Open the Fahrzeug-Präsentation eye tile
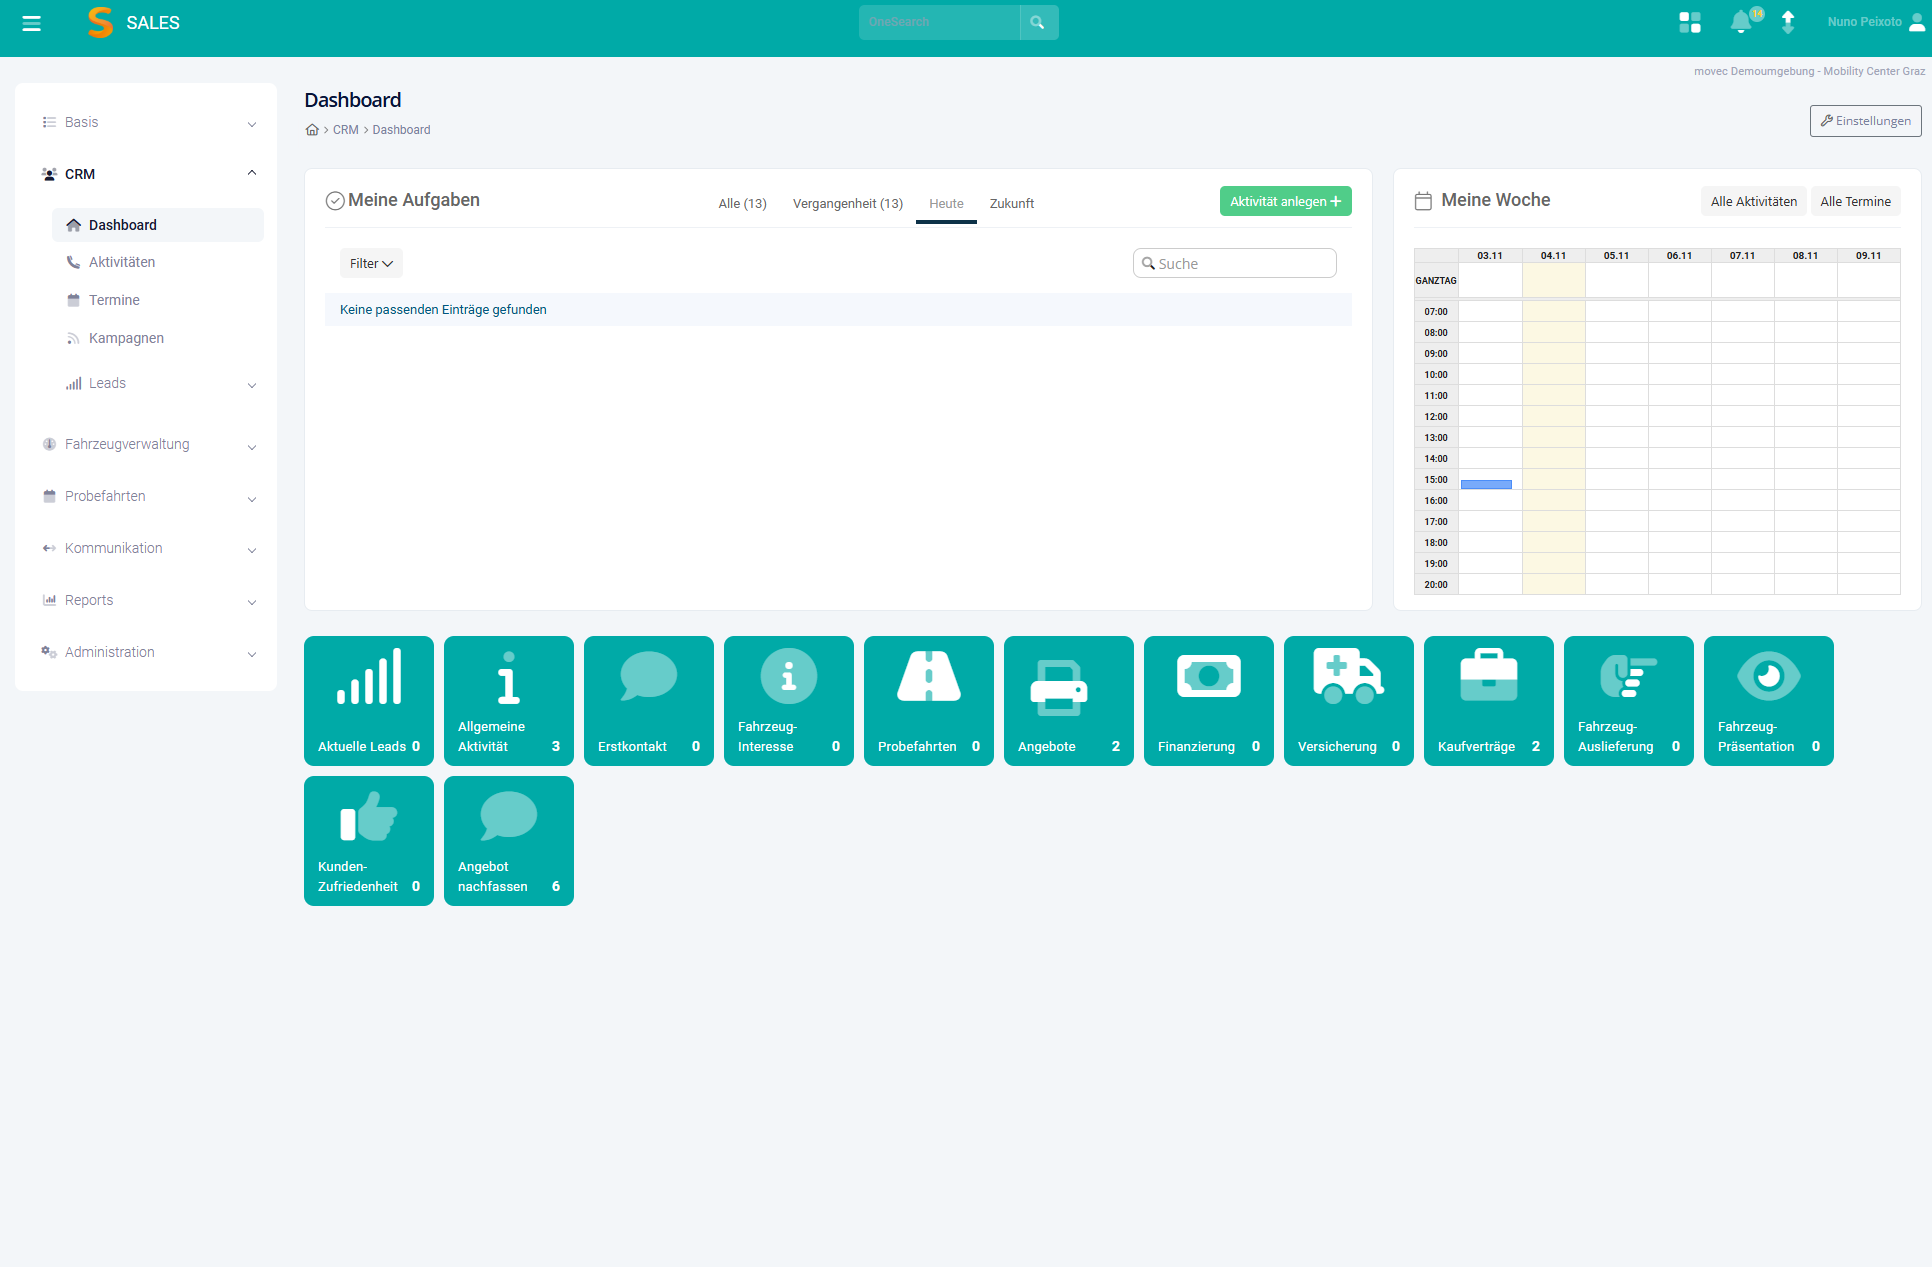 point(1768,700)
